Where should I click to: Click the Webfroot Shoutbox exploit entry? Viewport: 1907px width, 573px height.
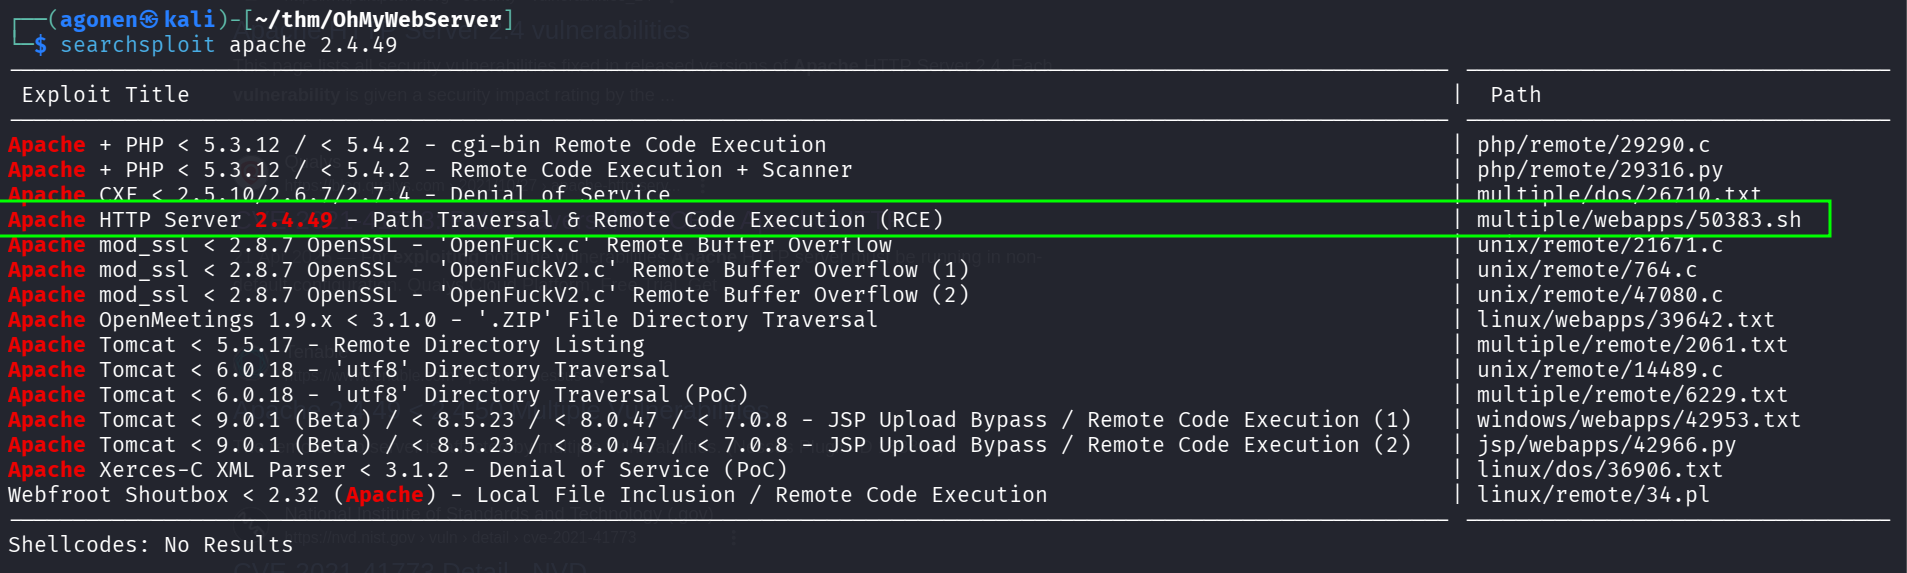point(527,495)
